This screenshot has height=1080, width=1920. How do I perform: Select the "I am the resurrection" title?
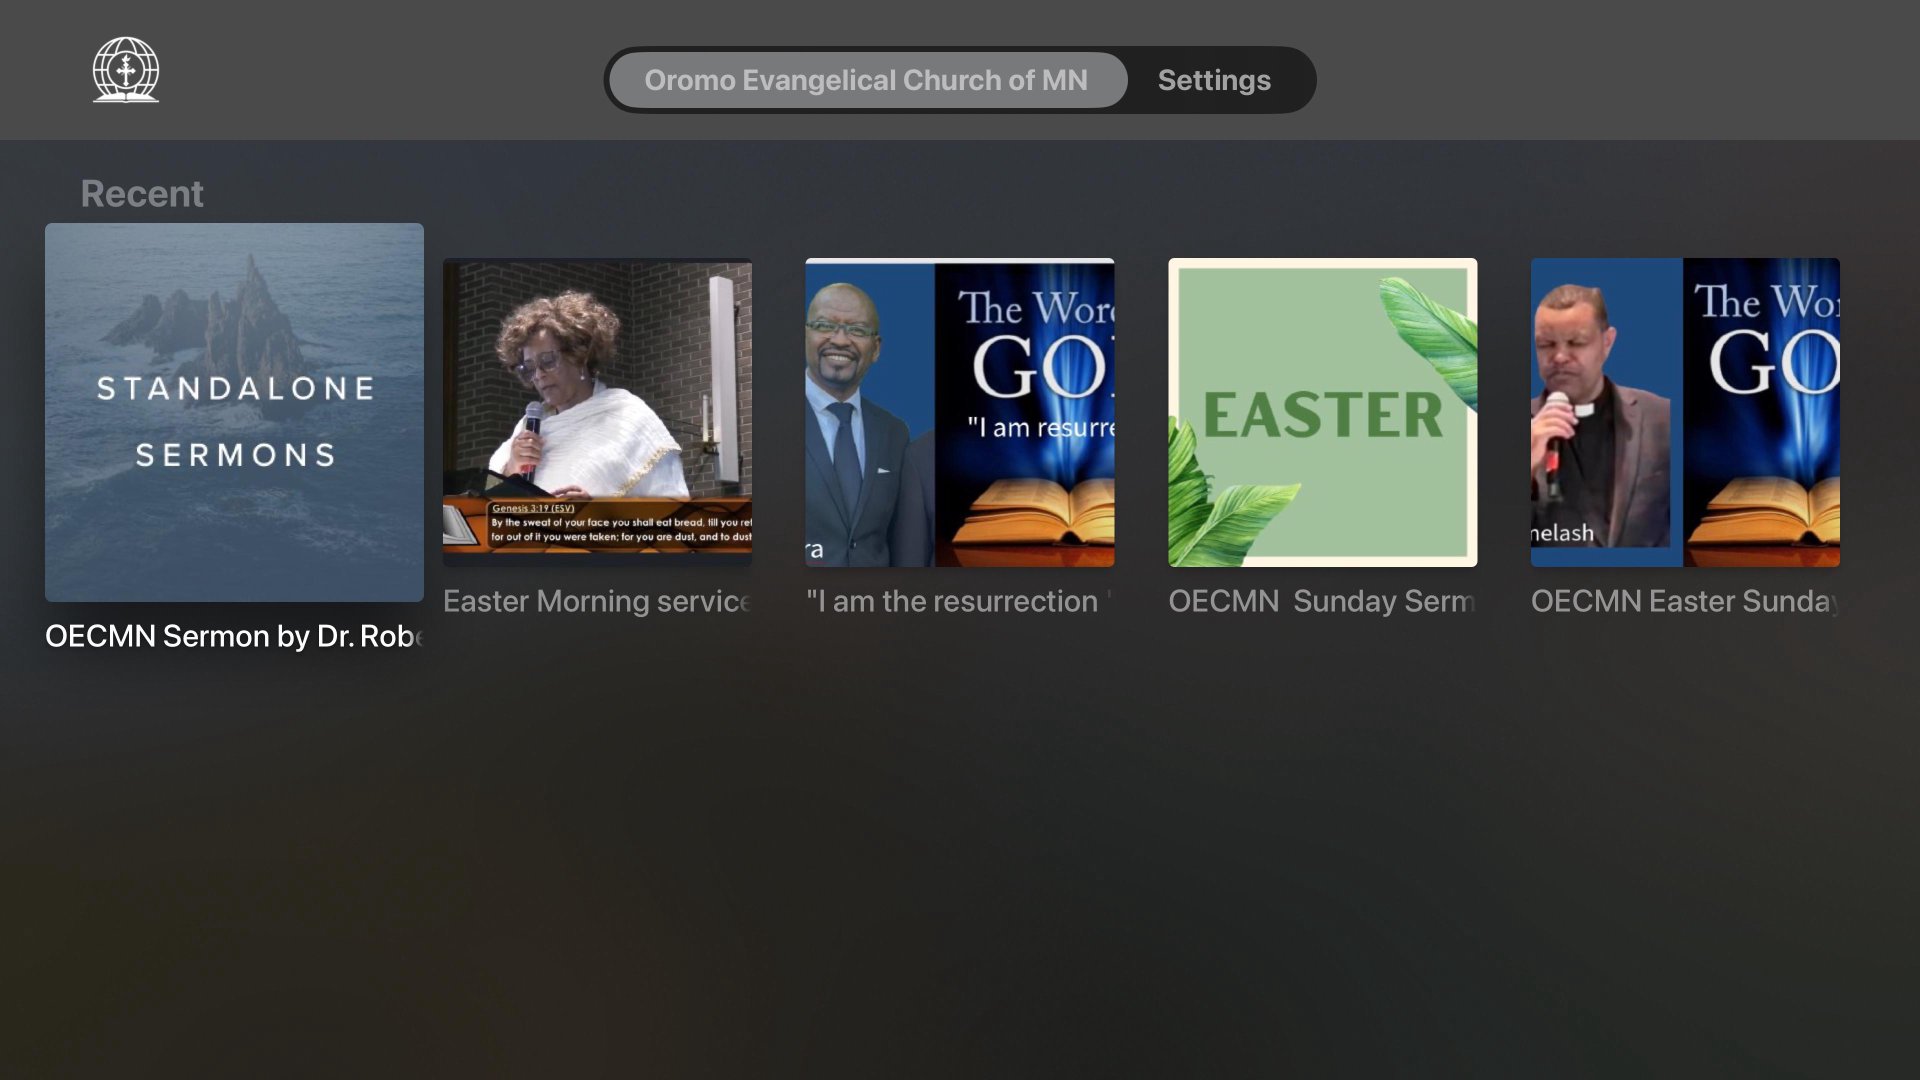(958, 601)
